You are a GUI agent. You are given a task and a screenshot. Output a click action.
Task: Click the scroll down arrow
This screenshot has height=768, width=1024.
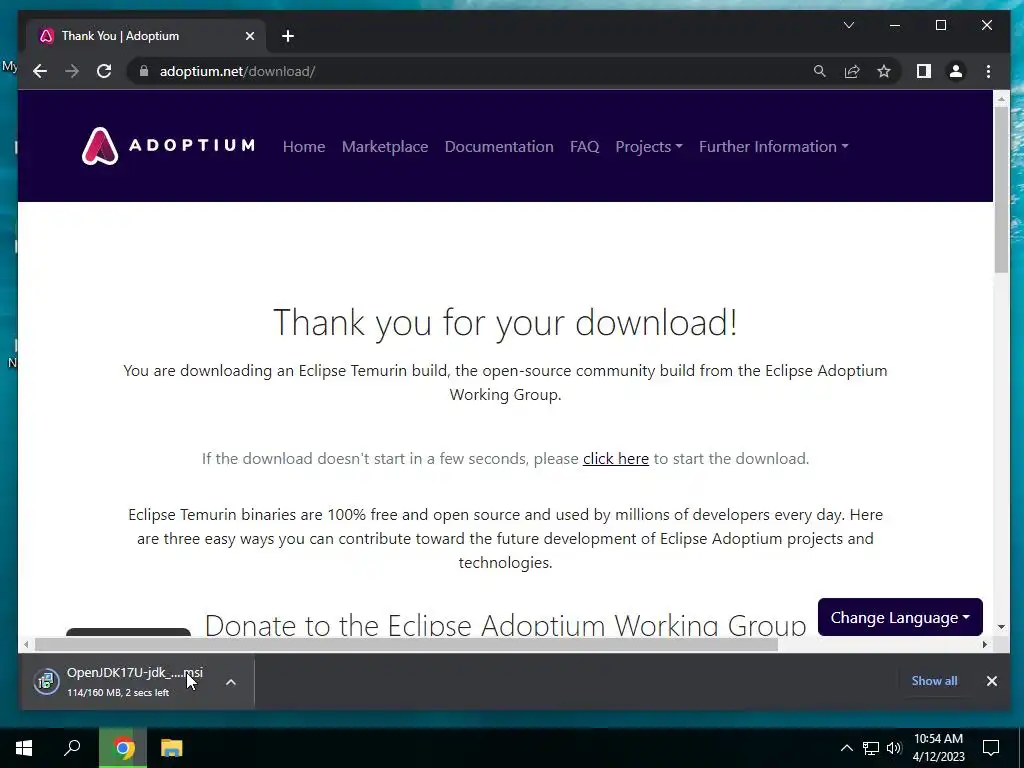click(x=1001, y=627)
